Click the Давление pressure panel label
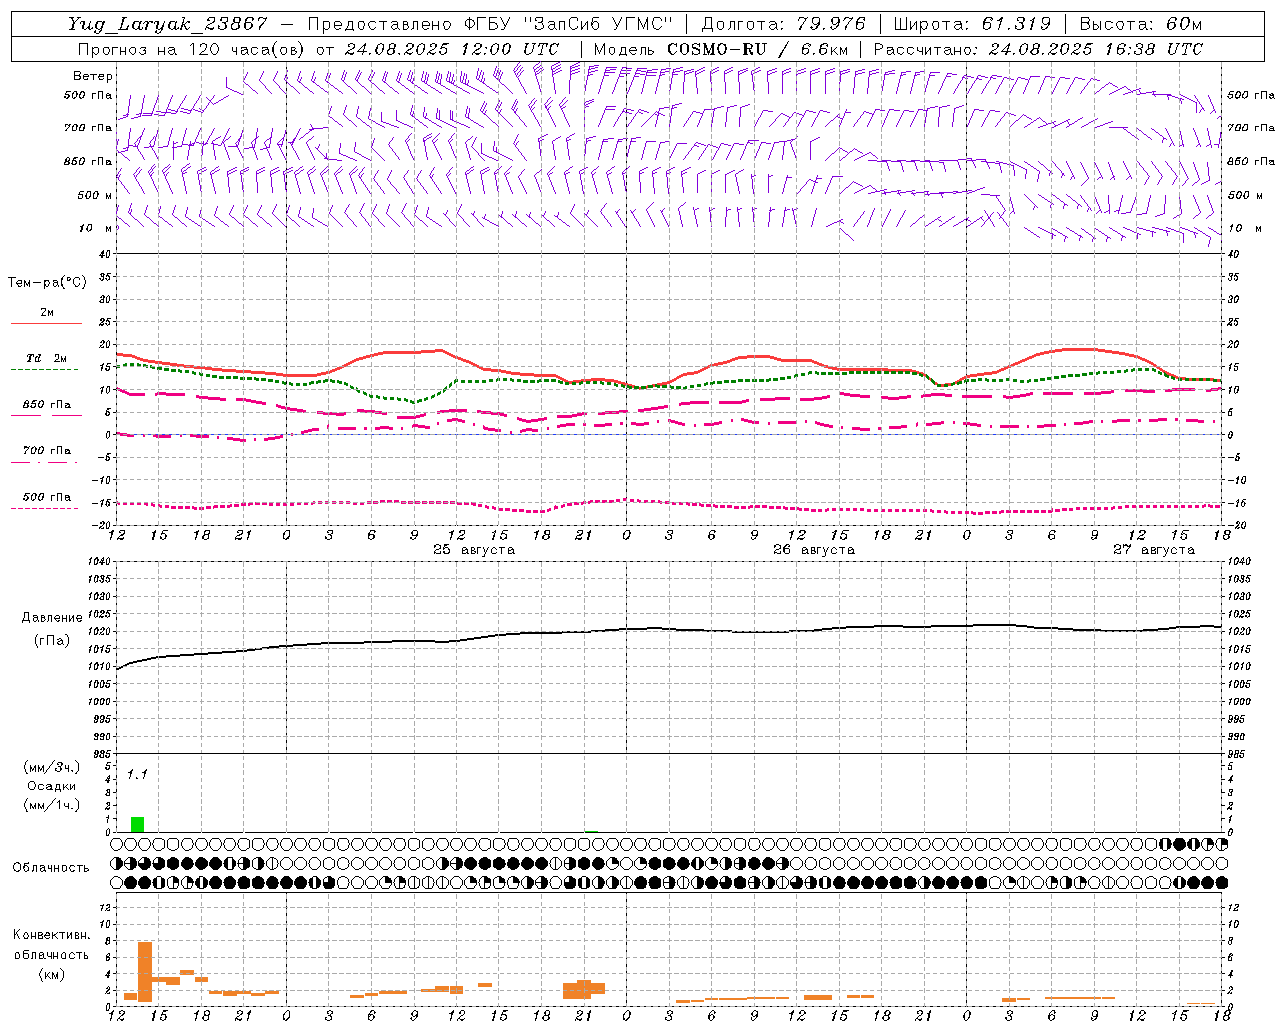The width and height of the screenshot is (1280, 1024). [52, 618]
